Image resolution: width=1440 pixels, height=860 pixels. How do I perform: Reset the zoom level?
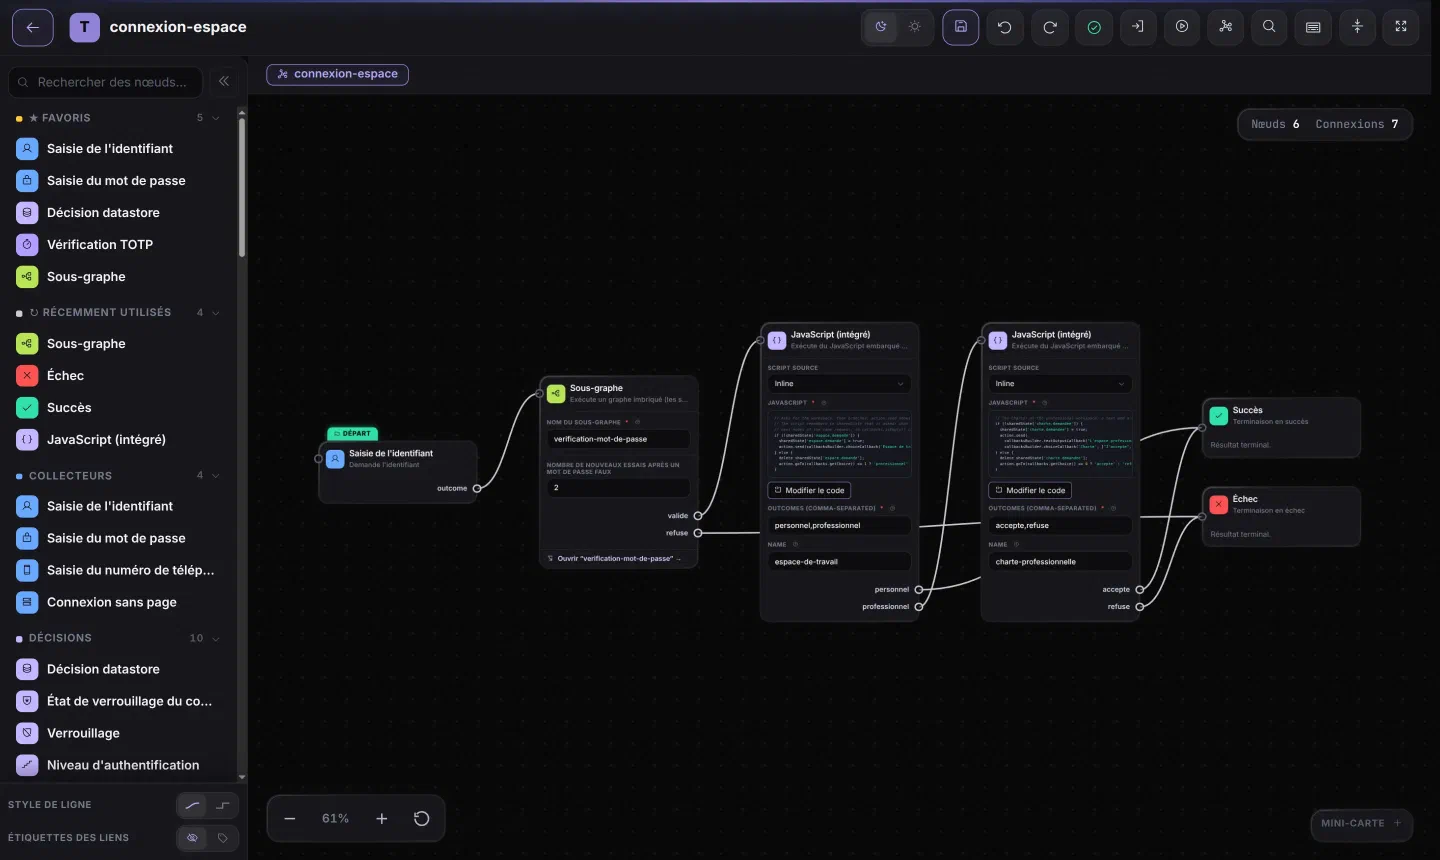click(422, 818)
